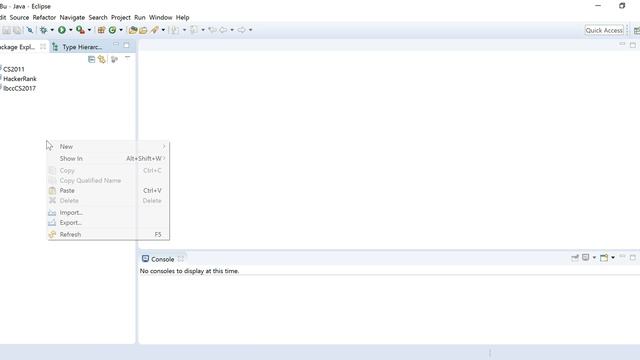Click the Skip All Breakpoints icon
This screenshot has width=640, height=360.
tap(30, 30)
